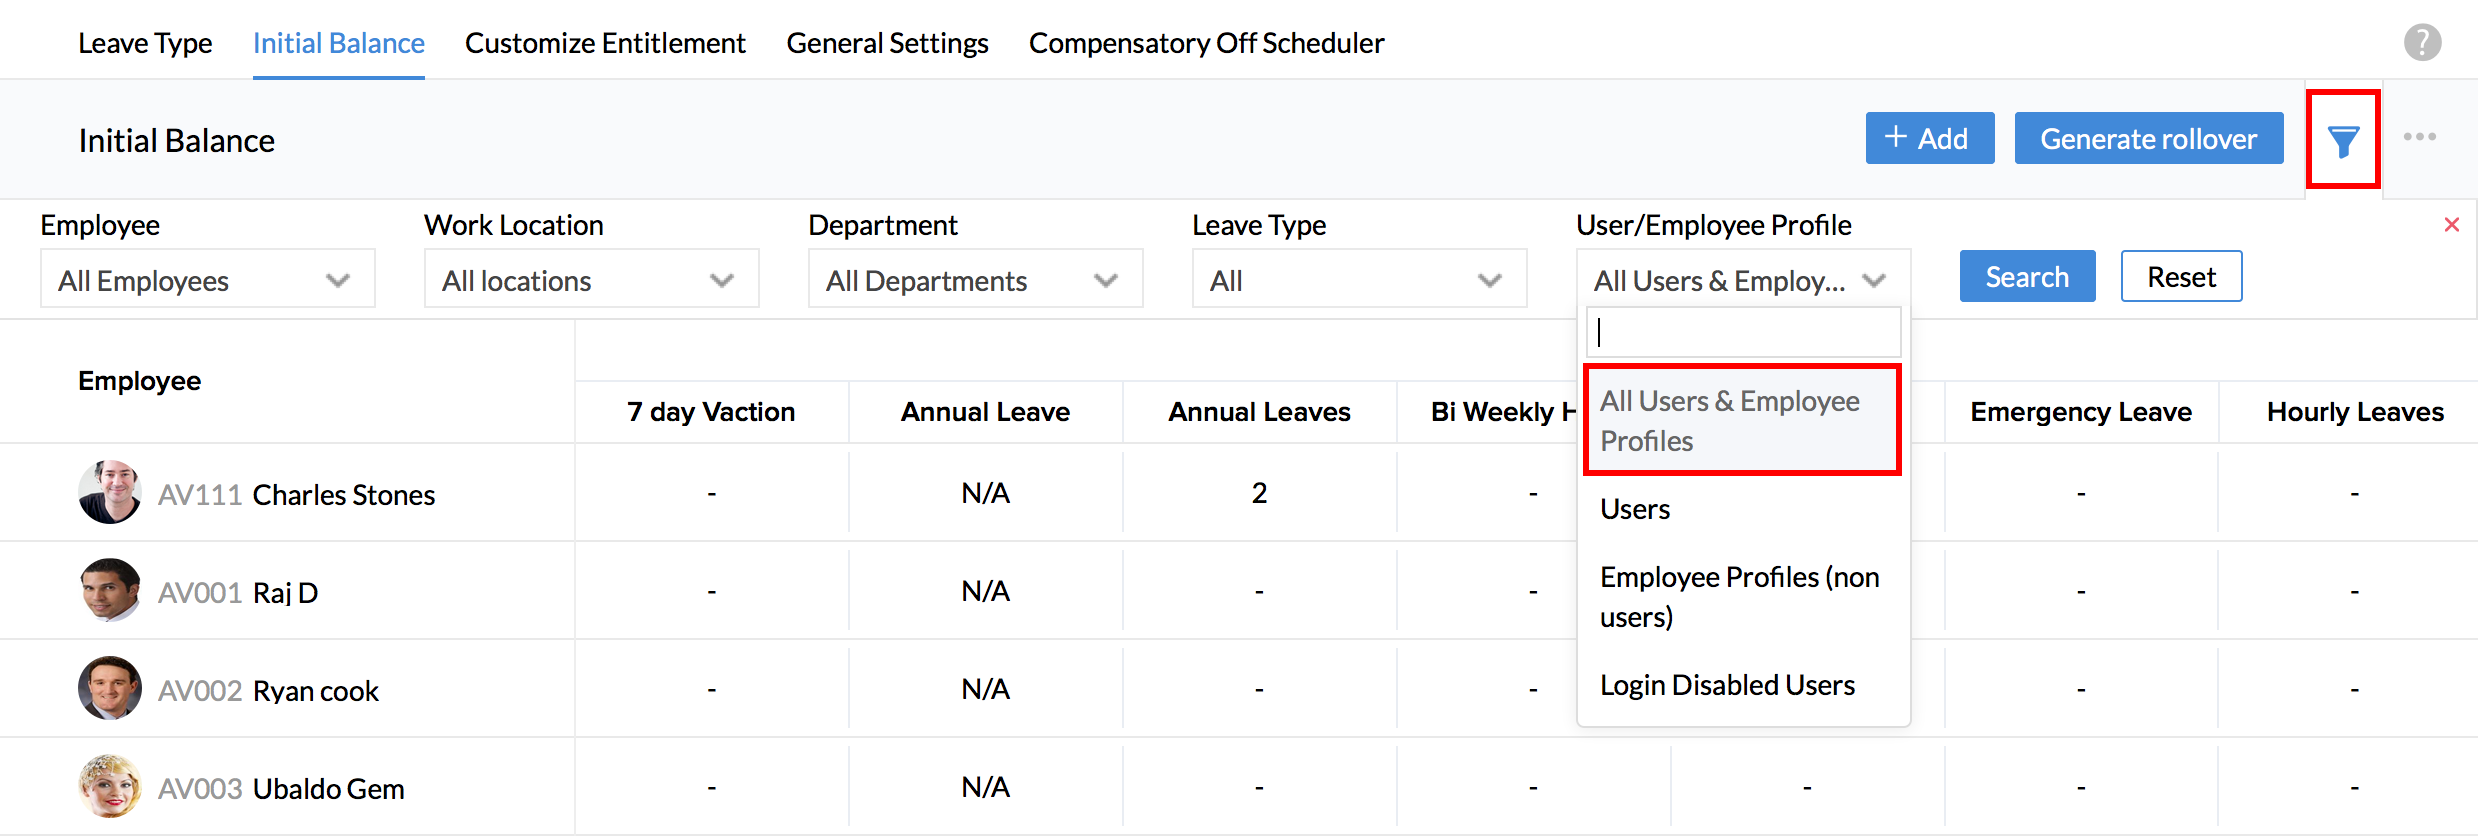Select Login Disabled Users option

[1727, 685]
